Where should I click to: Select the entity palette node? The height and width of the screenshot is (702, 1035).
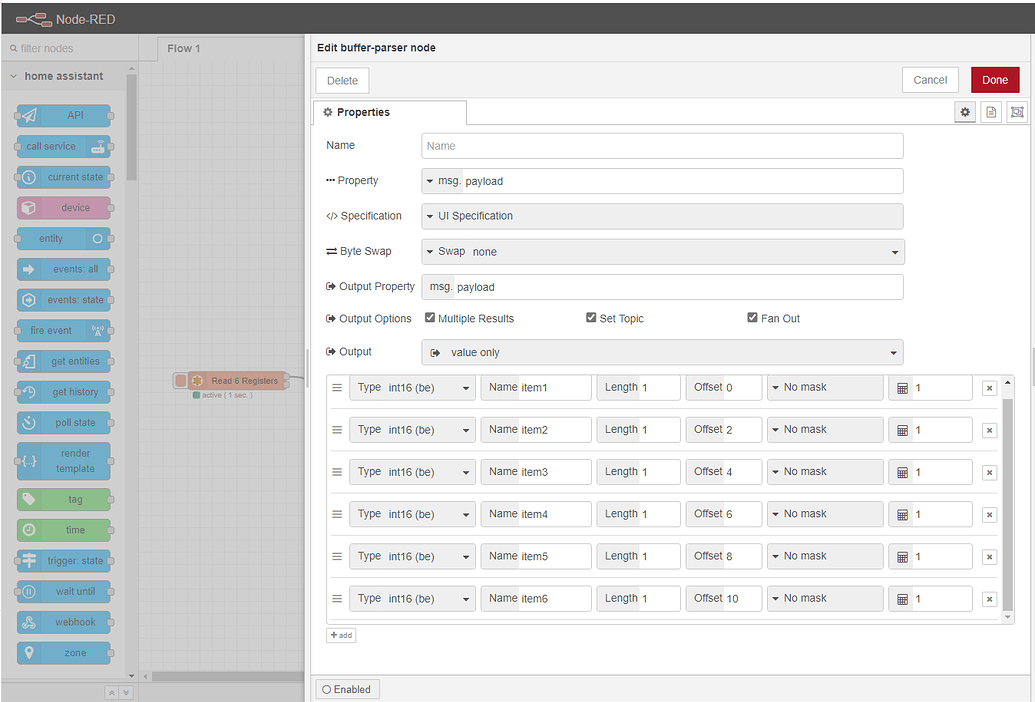point(64,238)
